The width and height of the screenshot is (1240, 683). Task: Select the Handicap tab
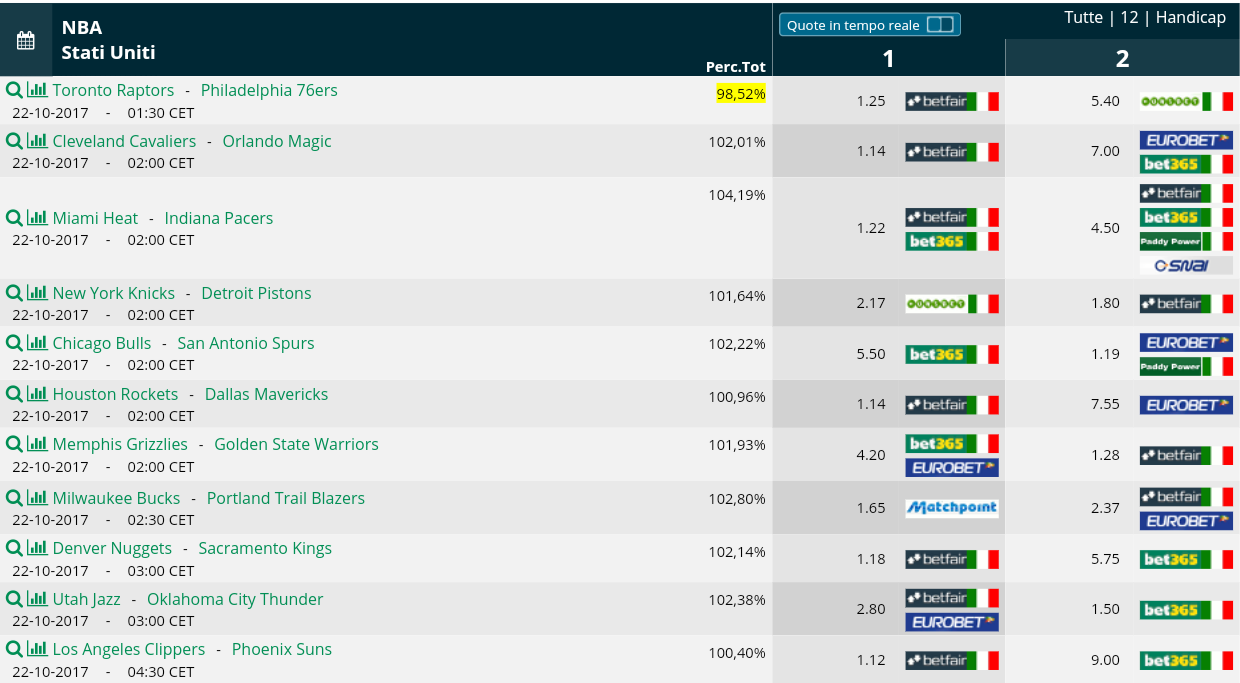click(1191, 18)
